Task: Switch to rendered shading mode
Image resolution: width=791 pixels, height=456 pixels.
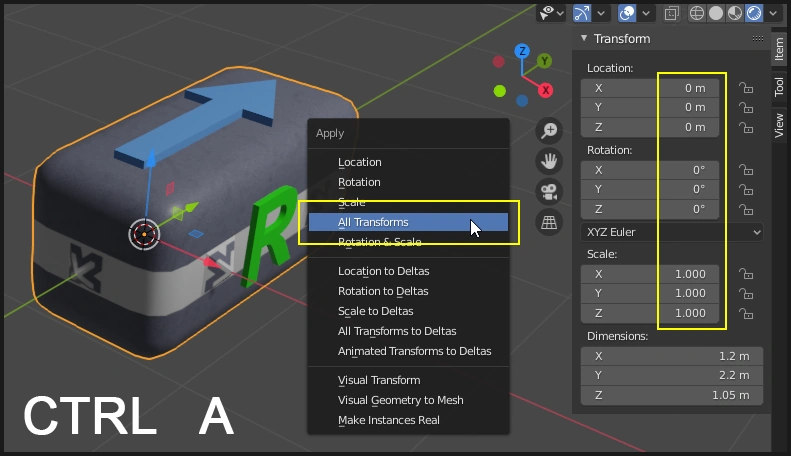Action: click(x=754, y=13)
